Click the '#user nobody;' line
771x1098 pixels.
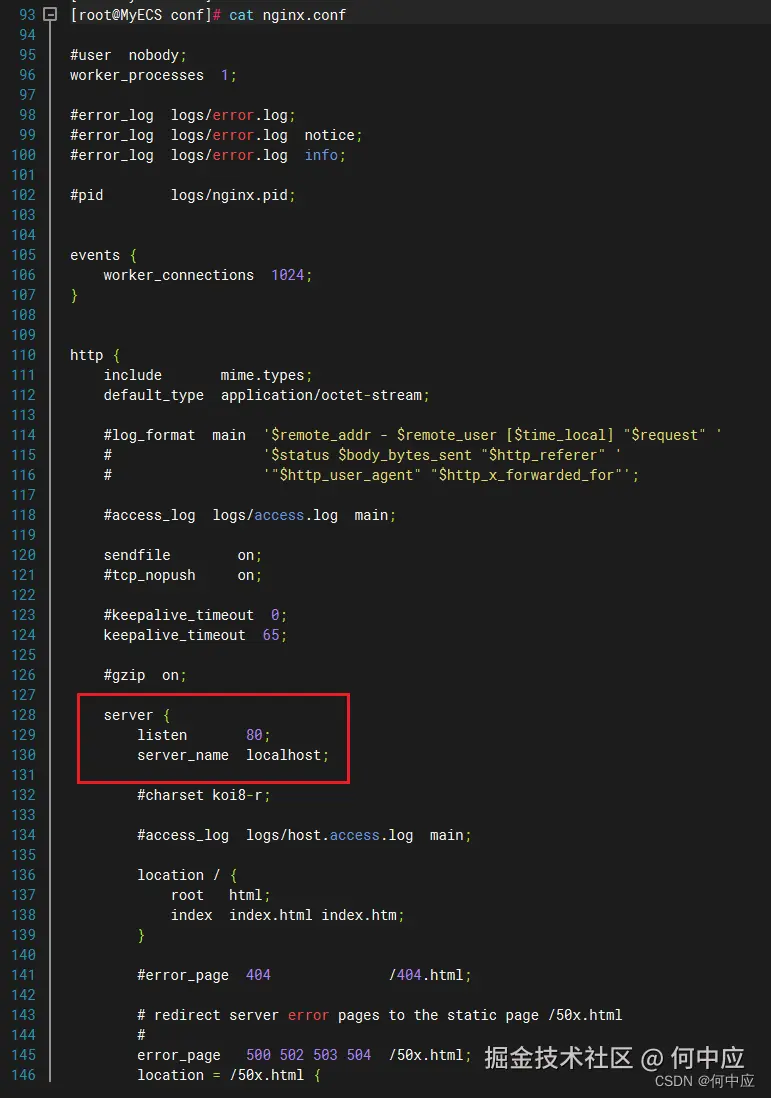point(128,55)
